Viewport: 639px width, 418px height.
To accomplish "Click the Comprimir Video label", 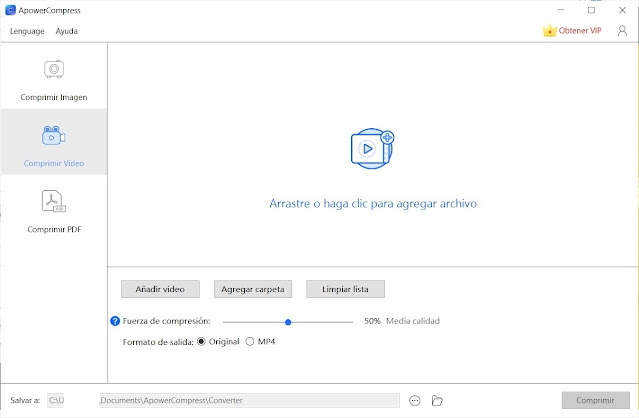I will click(54, 163).
